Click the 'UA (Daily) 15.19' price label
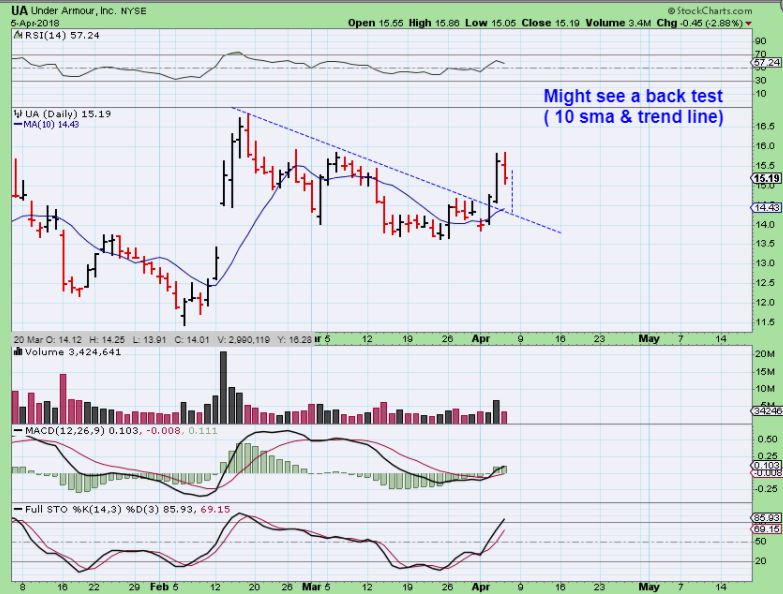 point(67,114)
